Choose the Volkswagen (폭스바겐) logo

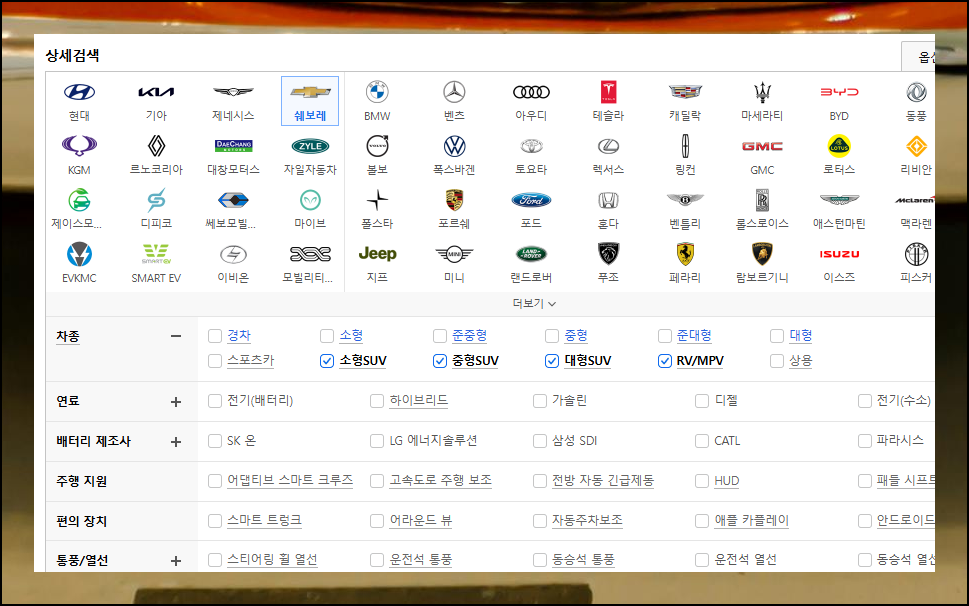454,146
